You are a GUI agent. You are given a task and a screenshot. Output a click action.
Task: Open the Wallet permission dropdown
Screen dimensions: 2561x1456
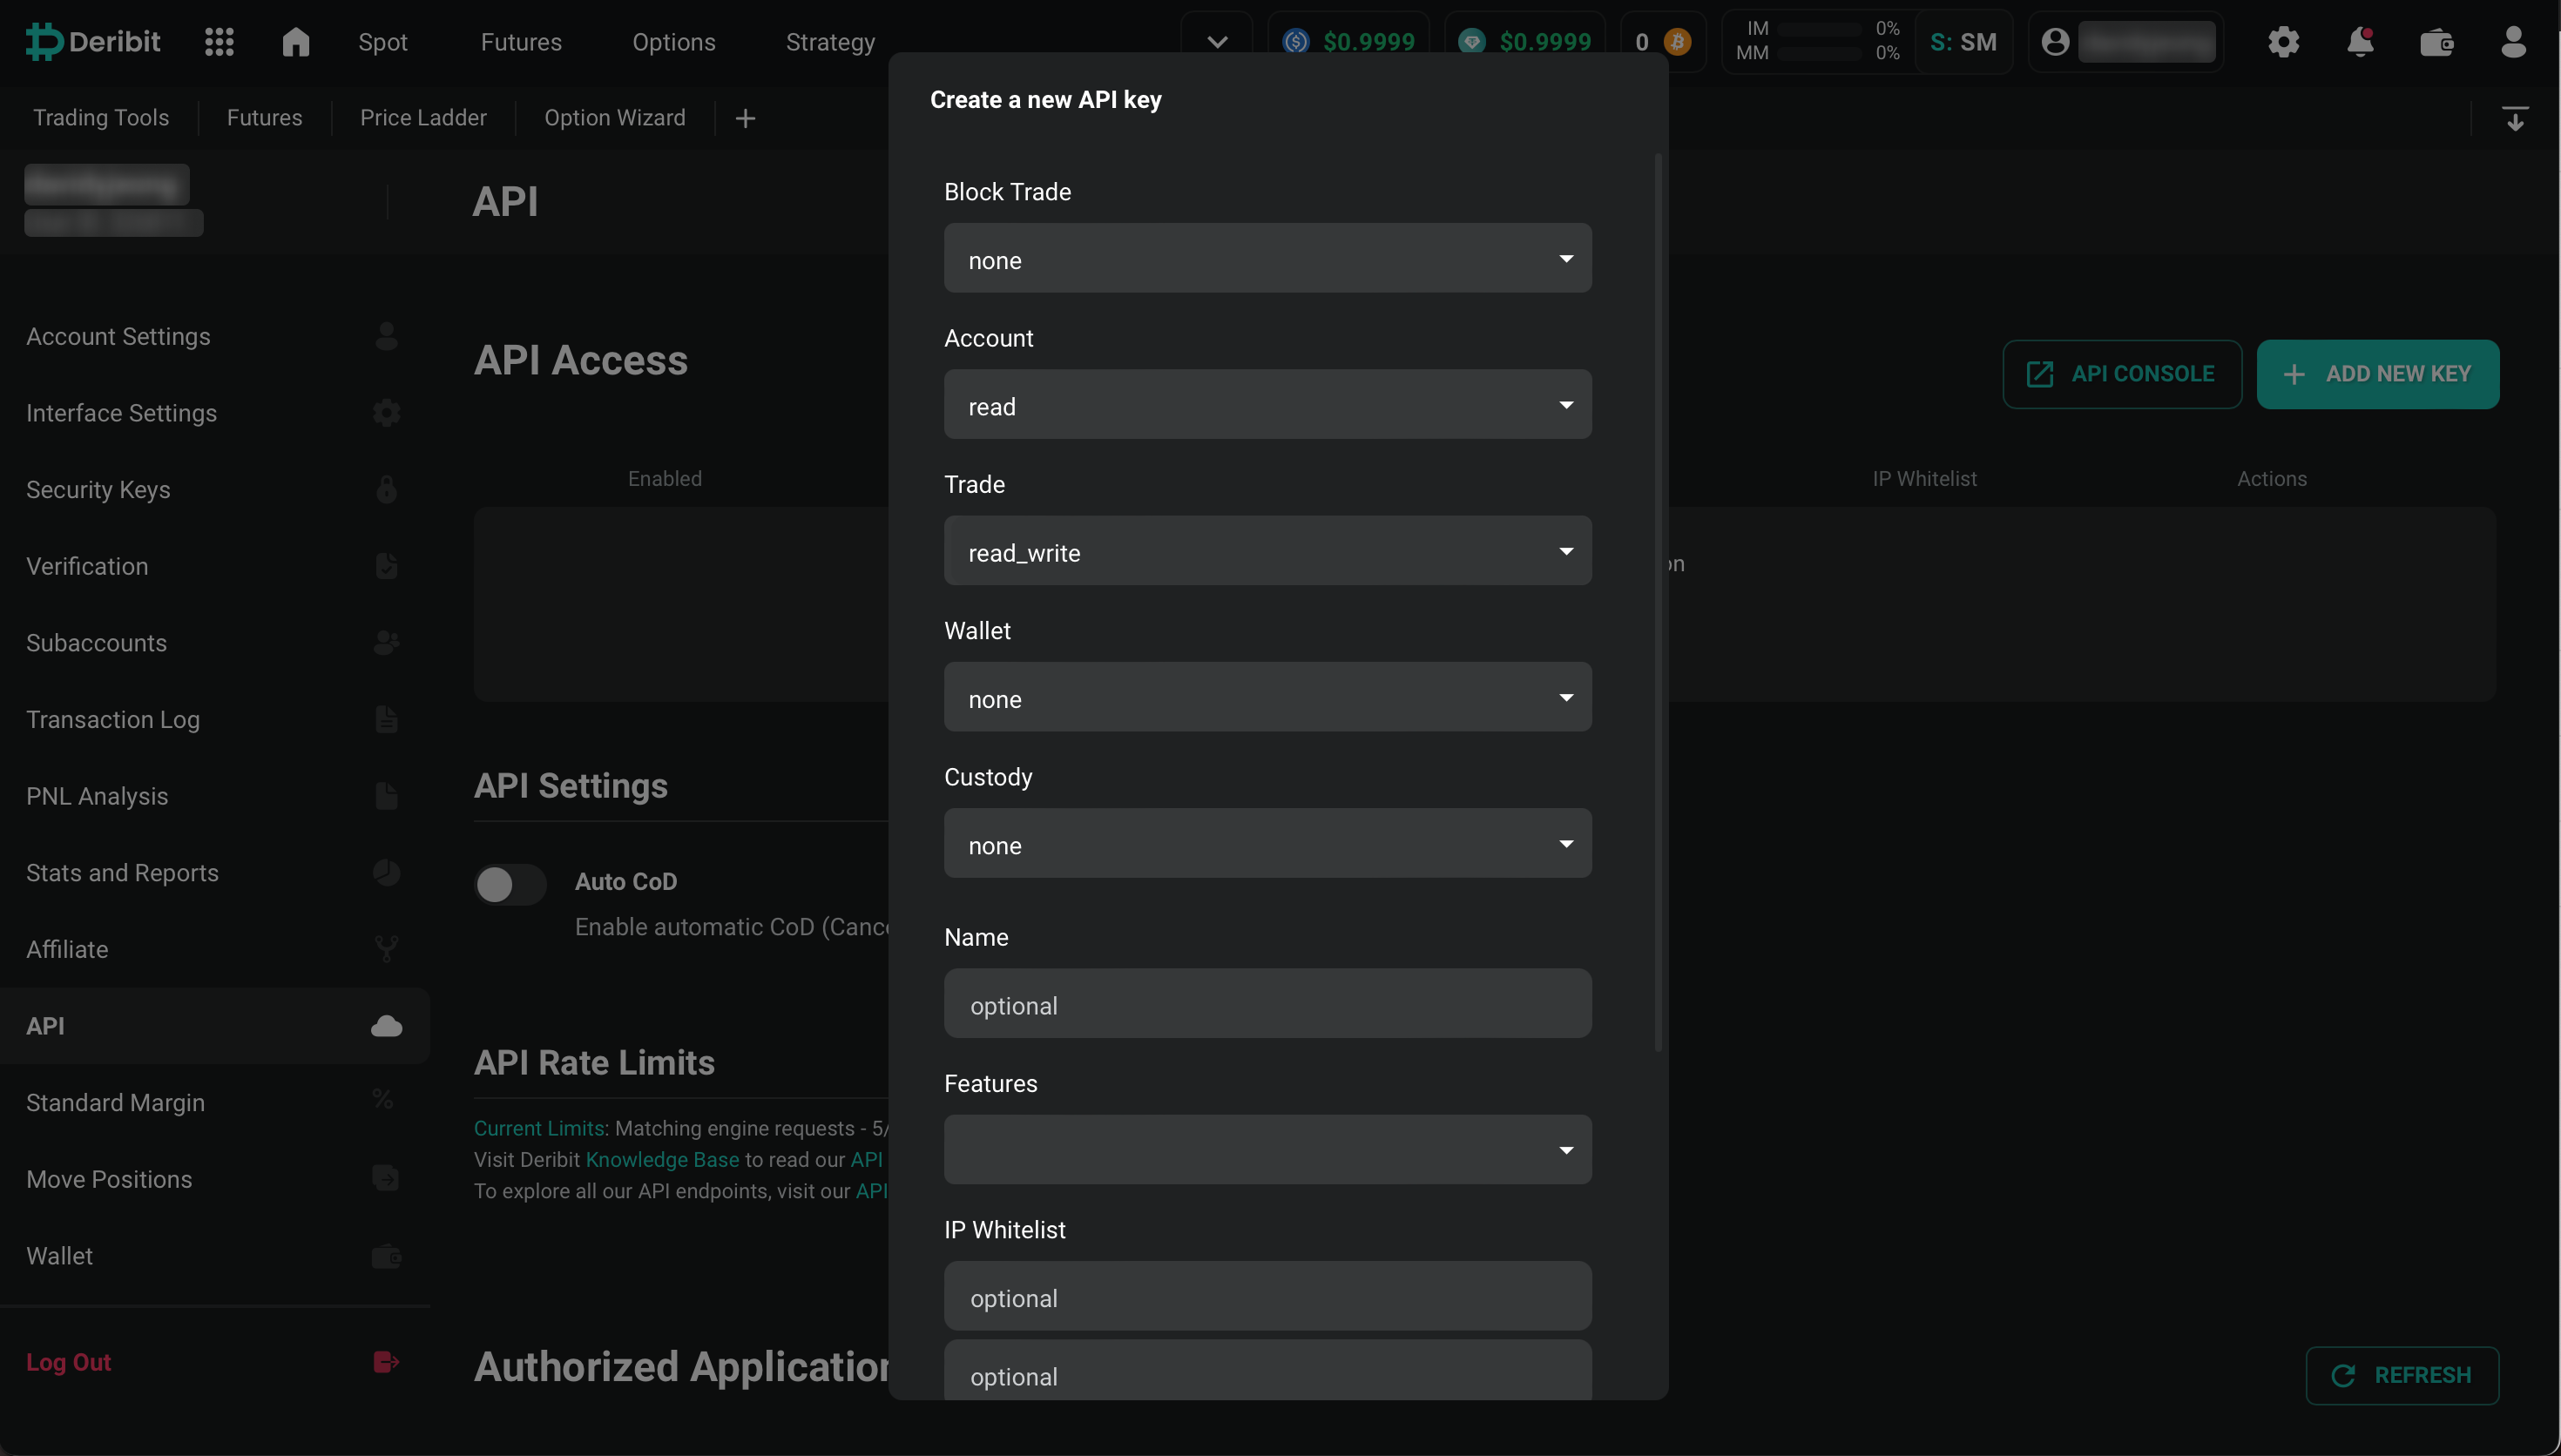(1267, 698)
